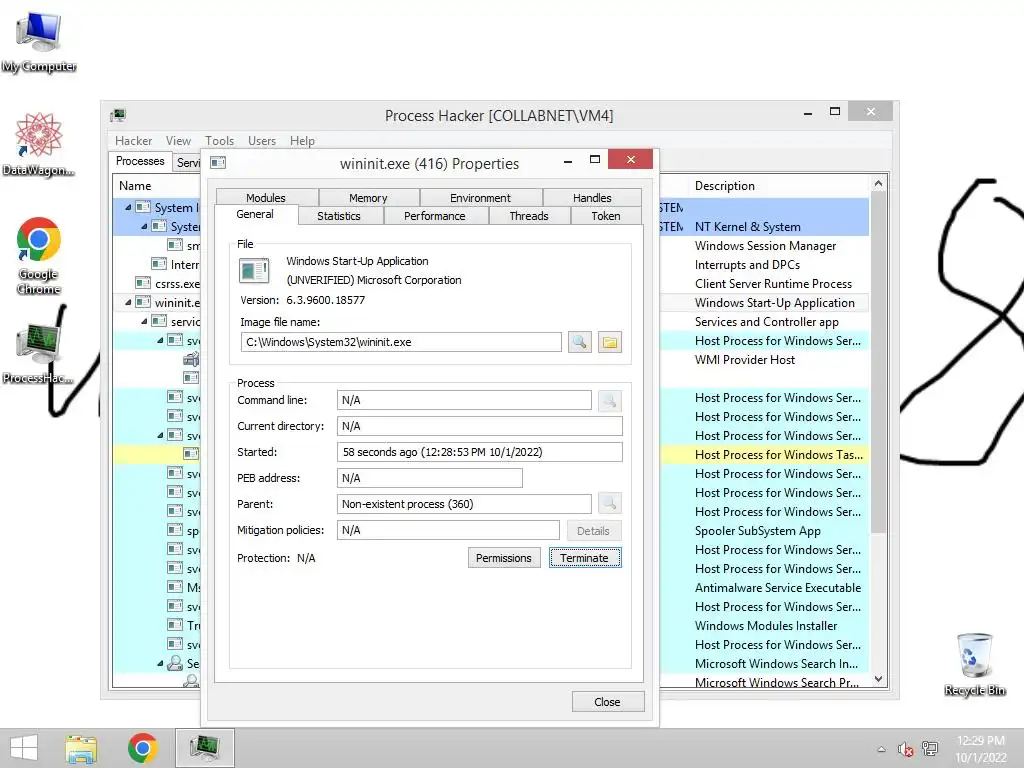Select Windows Modules Installer row
The width and height of the screenshot is (1024, 768).
pos(766,626)
